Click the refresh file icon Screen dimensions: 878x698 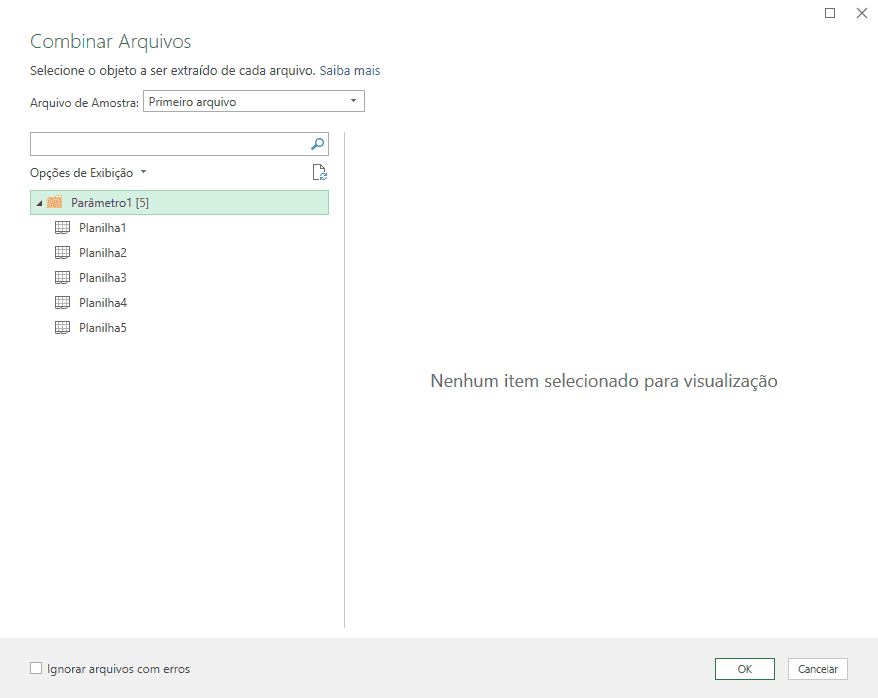pyautogui.click(x=319, y=172)
